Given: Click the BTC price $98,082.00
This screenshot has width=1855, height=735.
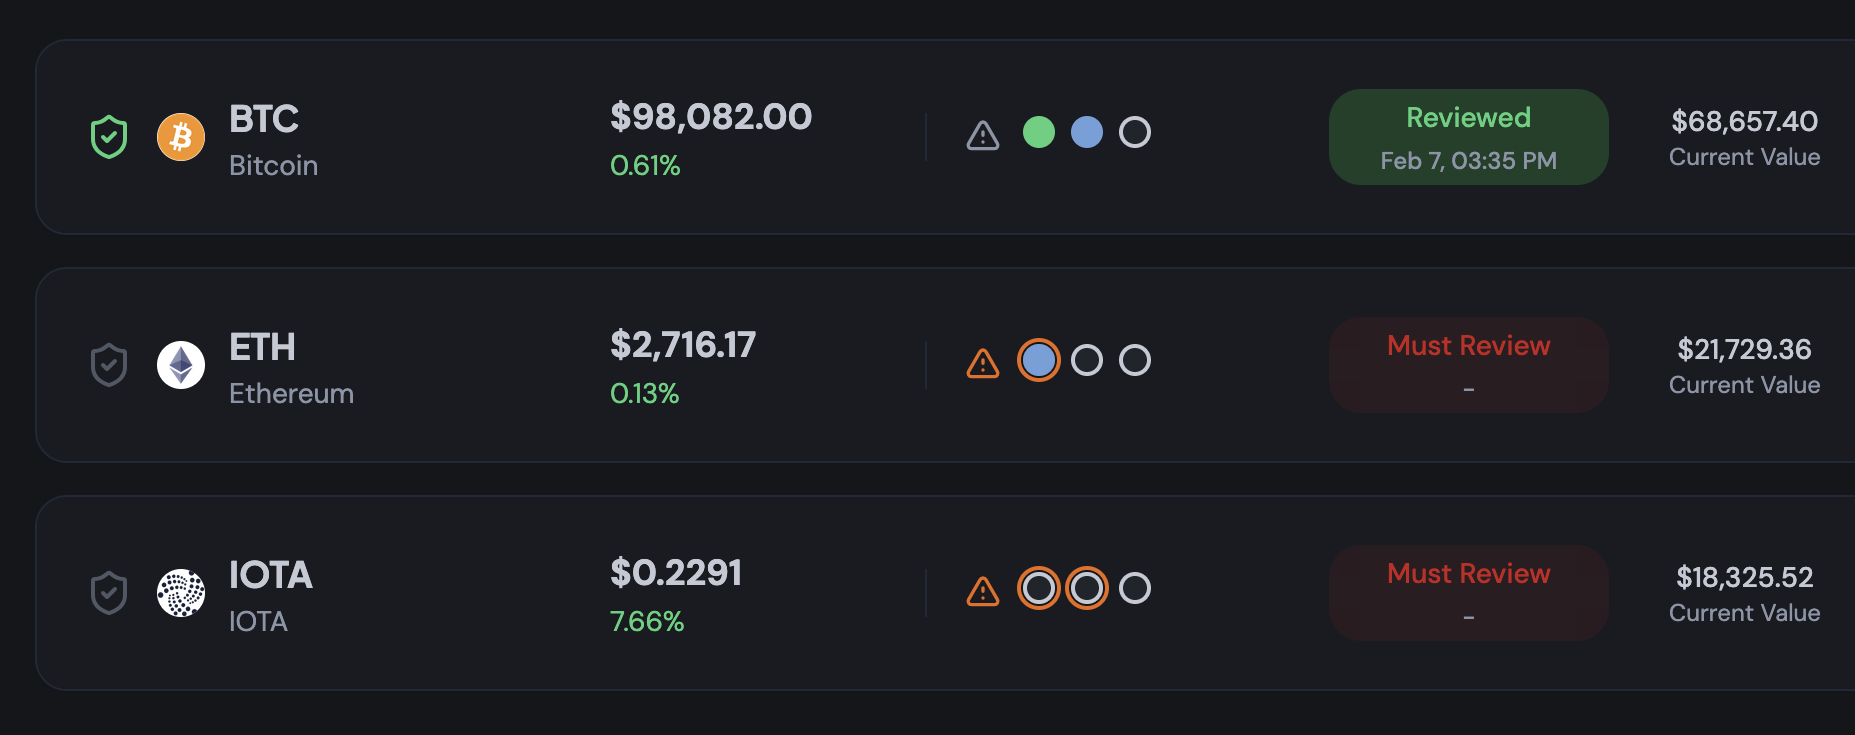Looking at the screenshot, I should click(x=711, y=117).
